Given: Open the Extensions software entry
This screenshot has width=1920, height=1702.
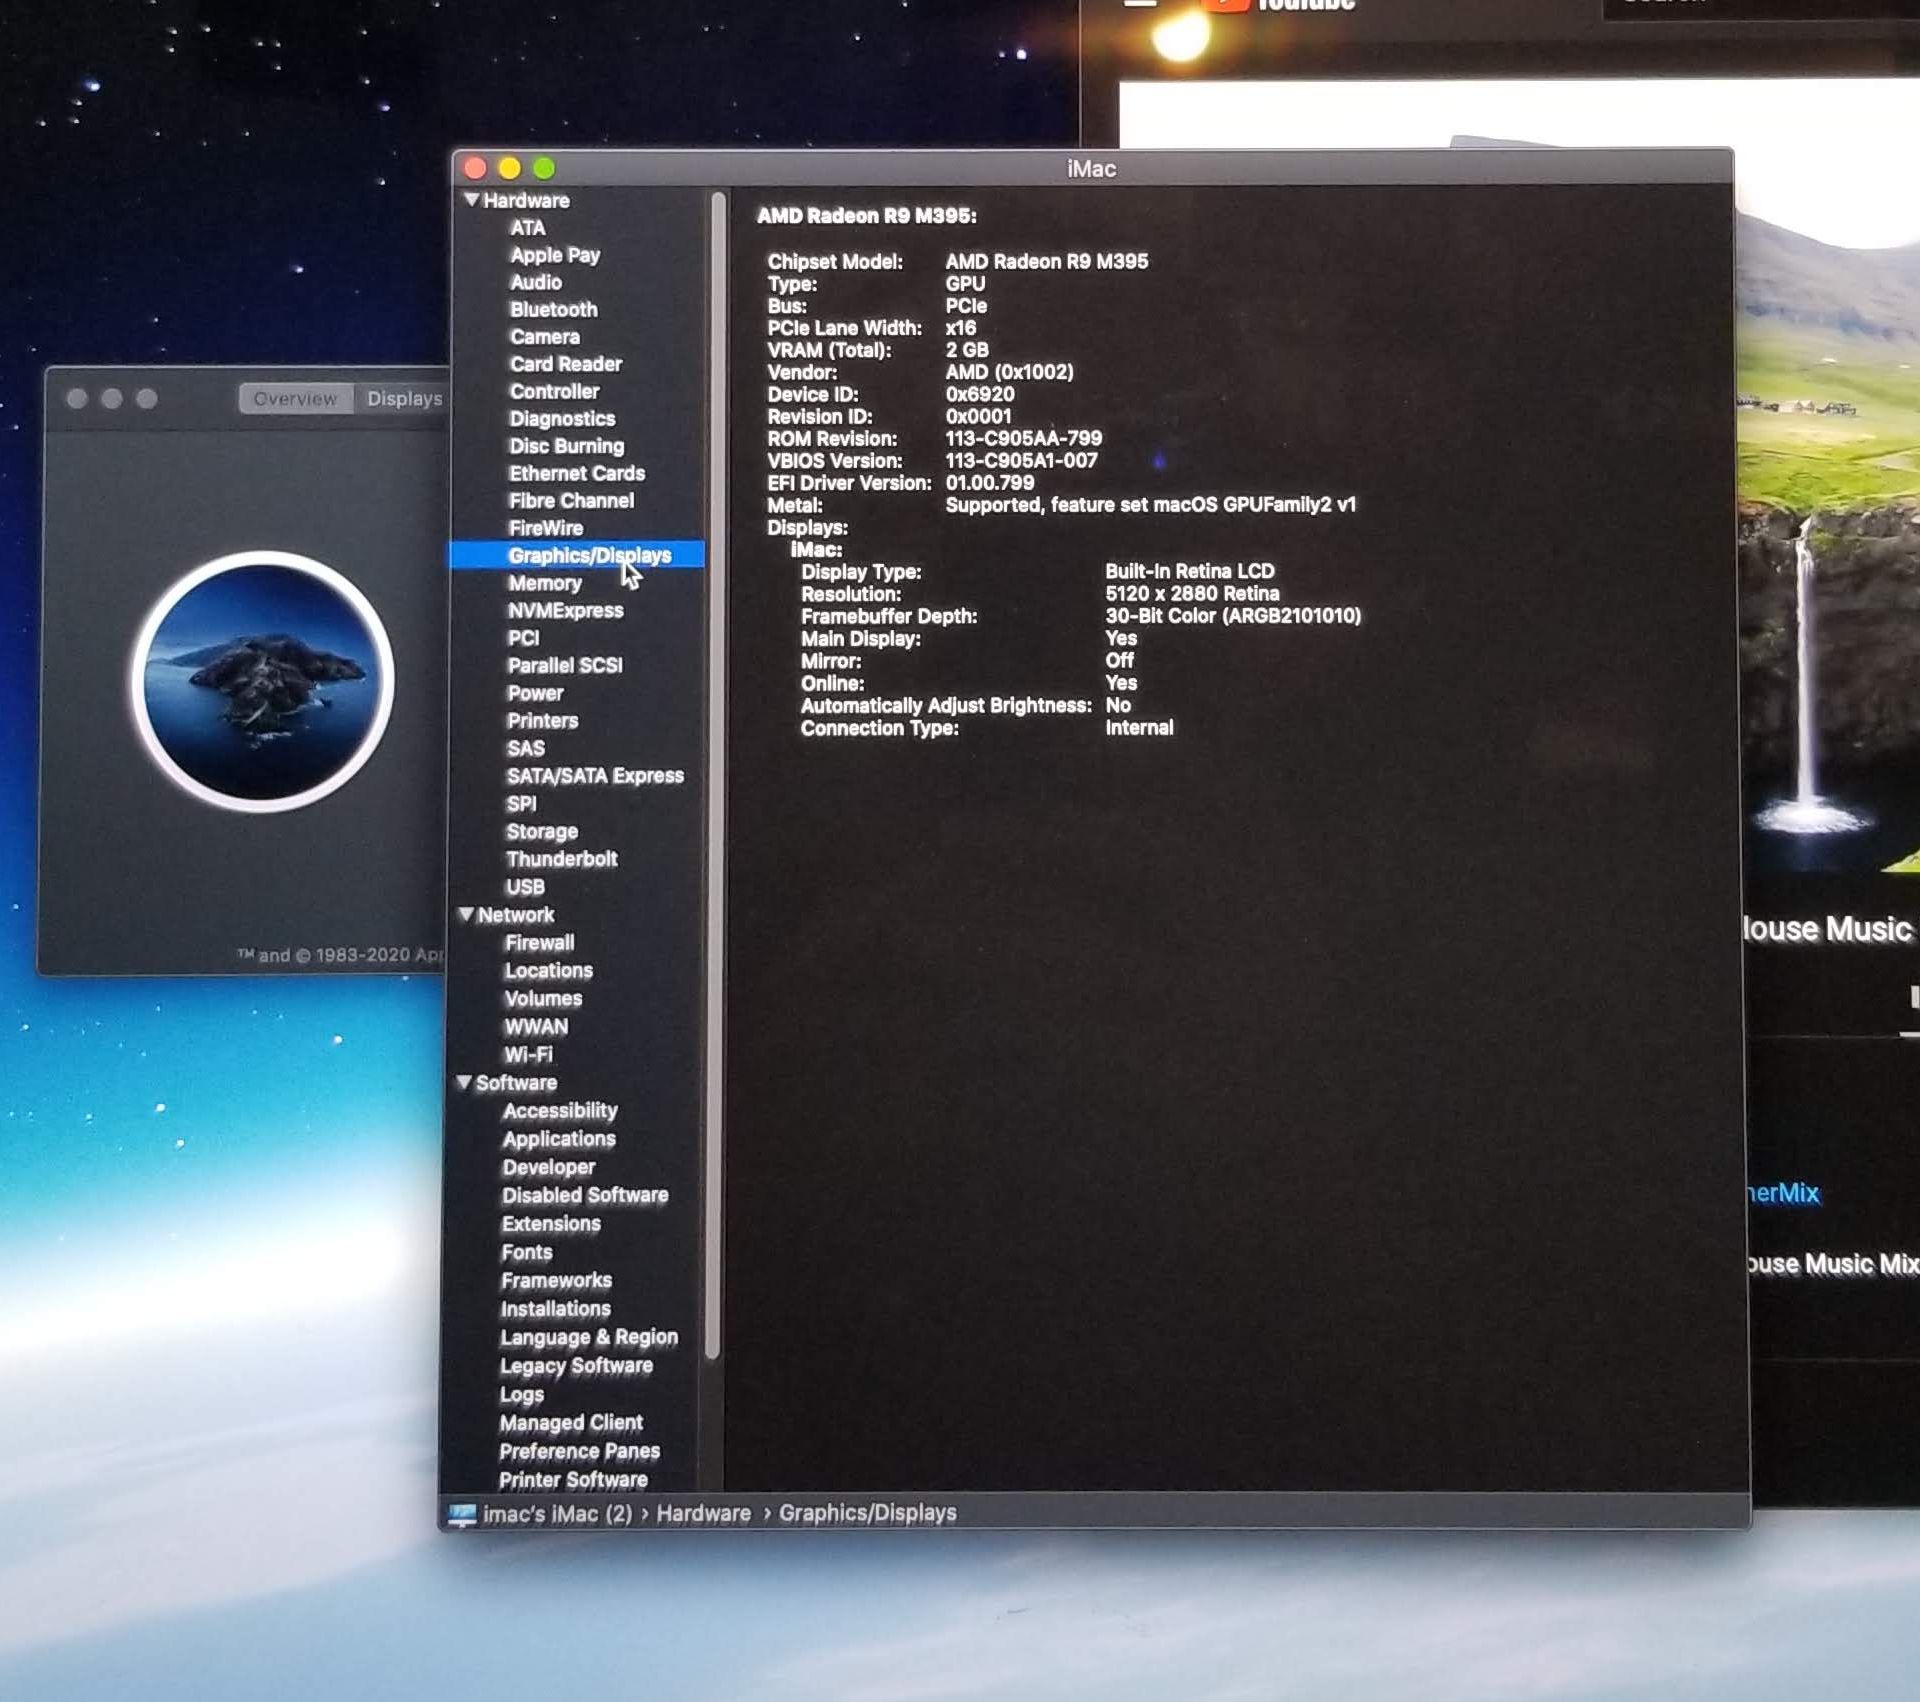Looking at the screenshot, I should click(x=550, y=1223).
